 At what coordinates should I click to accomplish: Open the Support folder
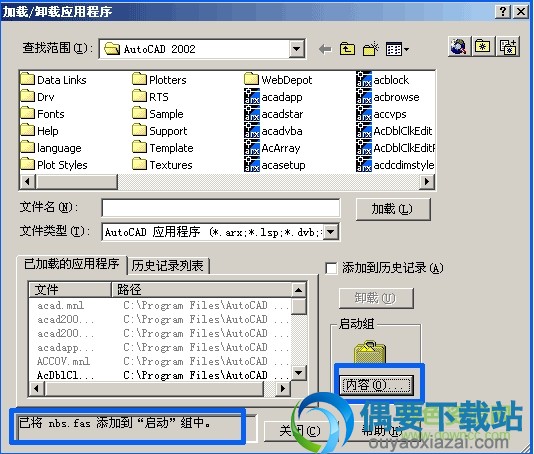160,131
